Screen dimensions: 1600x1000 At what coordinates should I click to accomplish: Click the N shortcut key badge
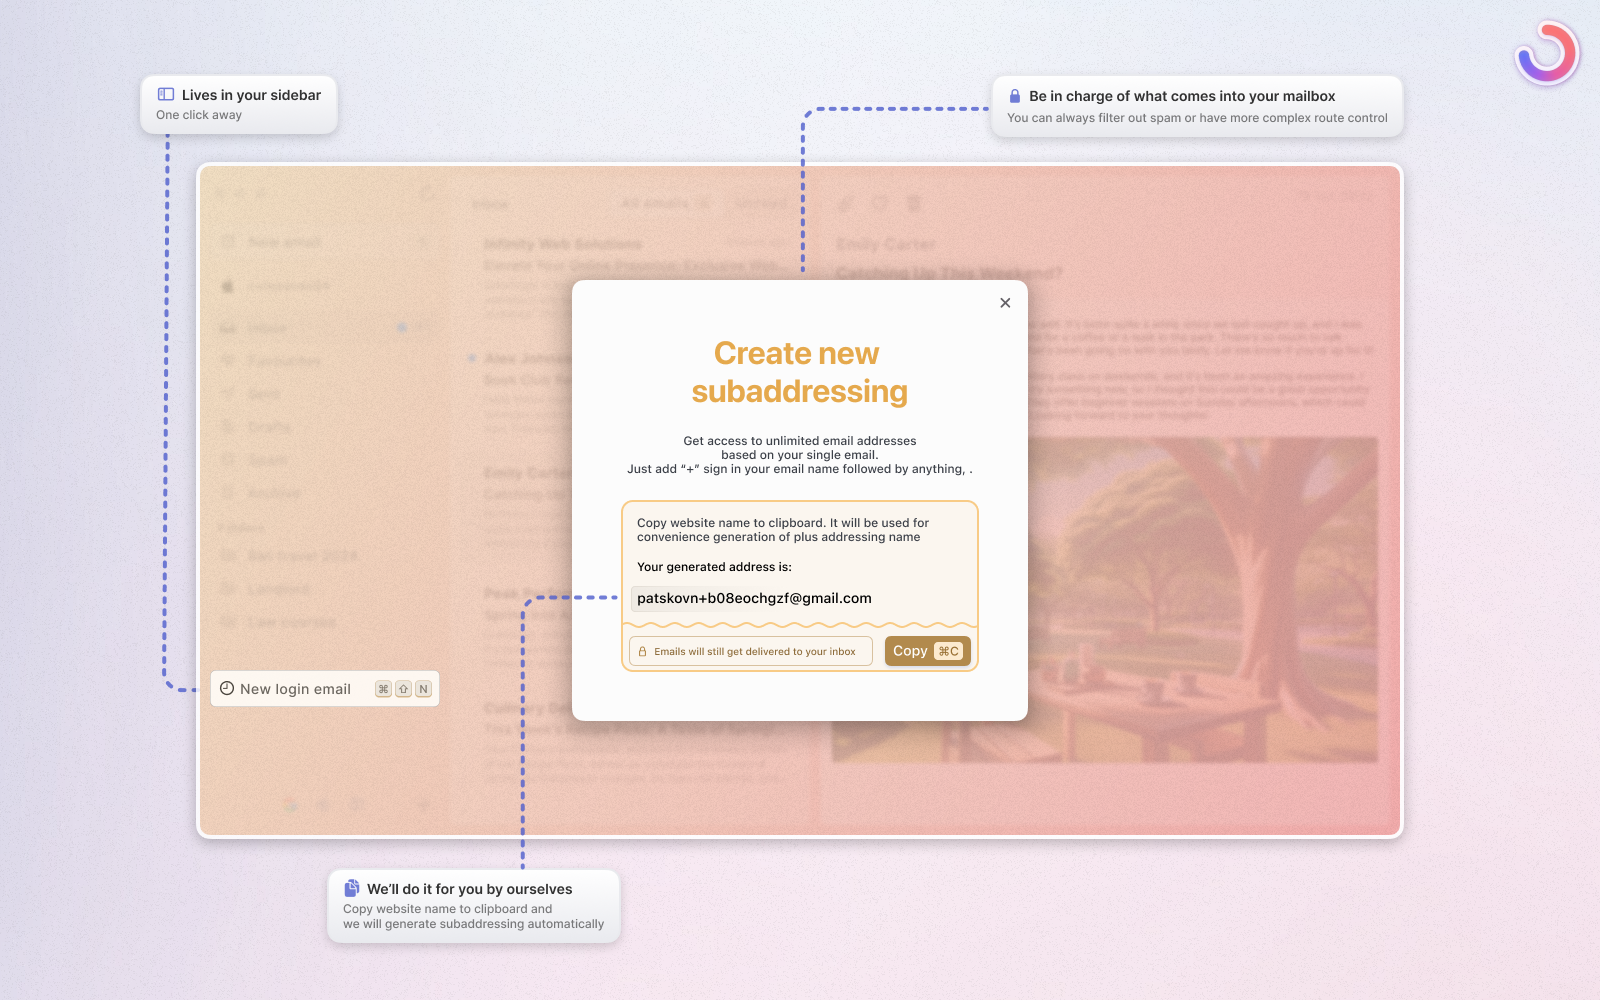[x=424, y=689]
